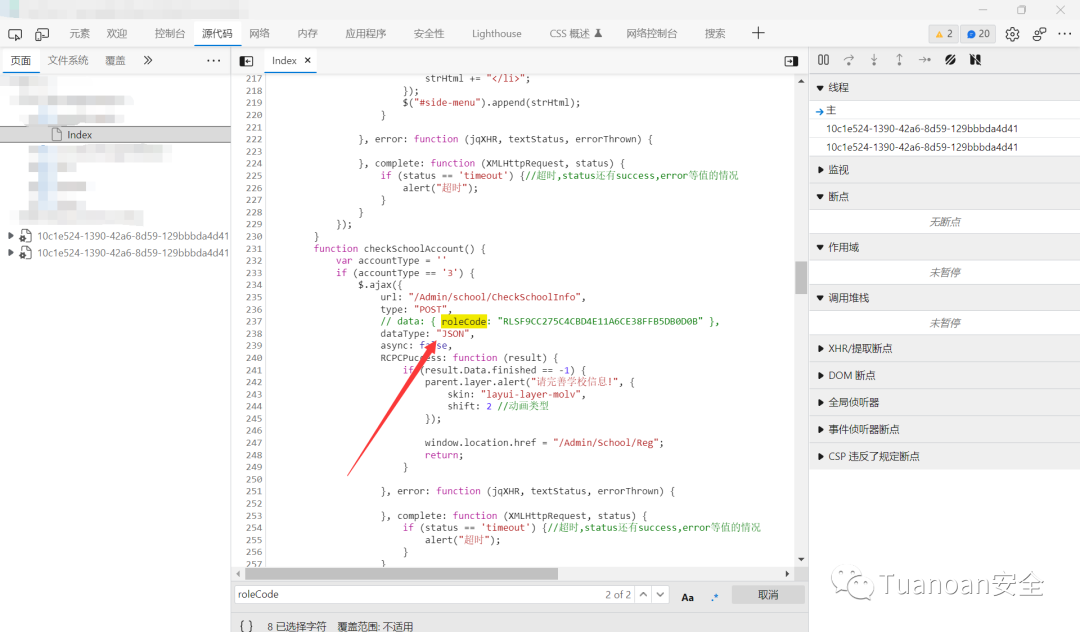Screen dimensions: 1080x632
Task: Pause script execution
Action: coord(823,60)
